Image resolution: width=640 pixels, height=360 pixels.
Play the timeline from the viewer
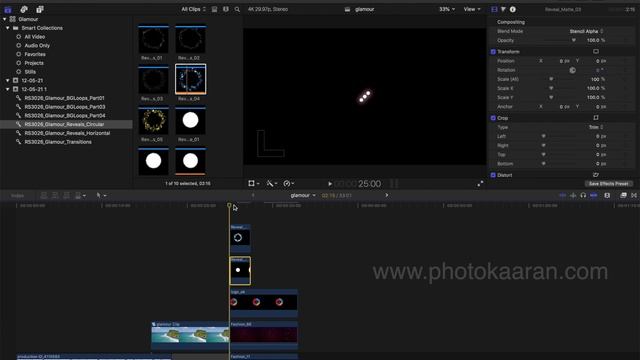point(330,184)
